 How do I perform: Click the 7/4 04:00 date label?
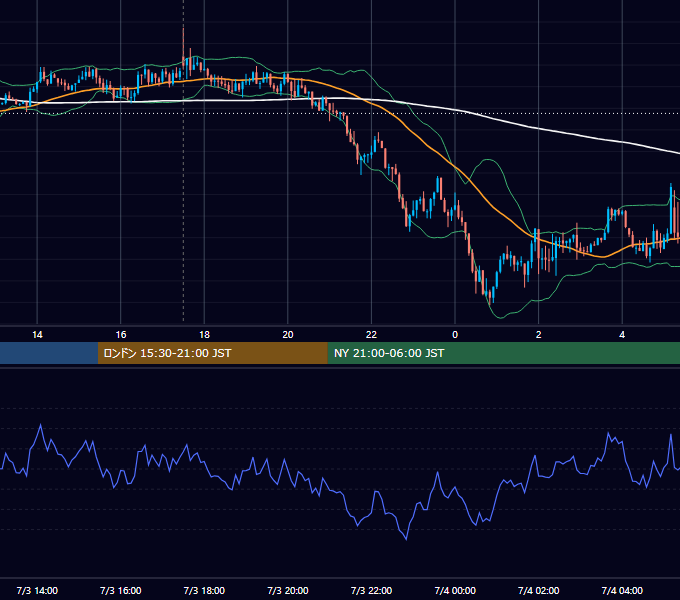pos(622,591)
